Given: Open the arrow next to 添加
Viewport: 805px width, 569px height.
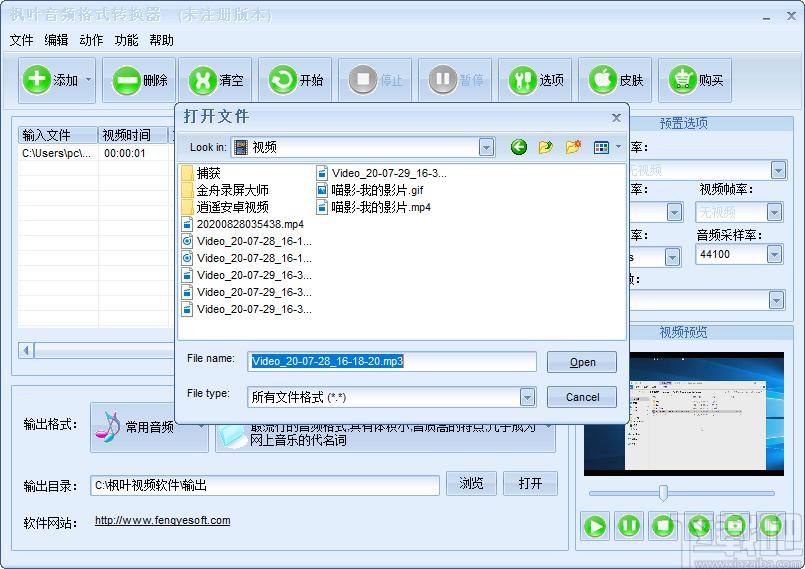Looking at the screenshot, I should (89, 80).
